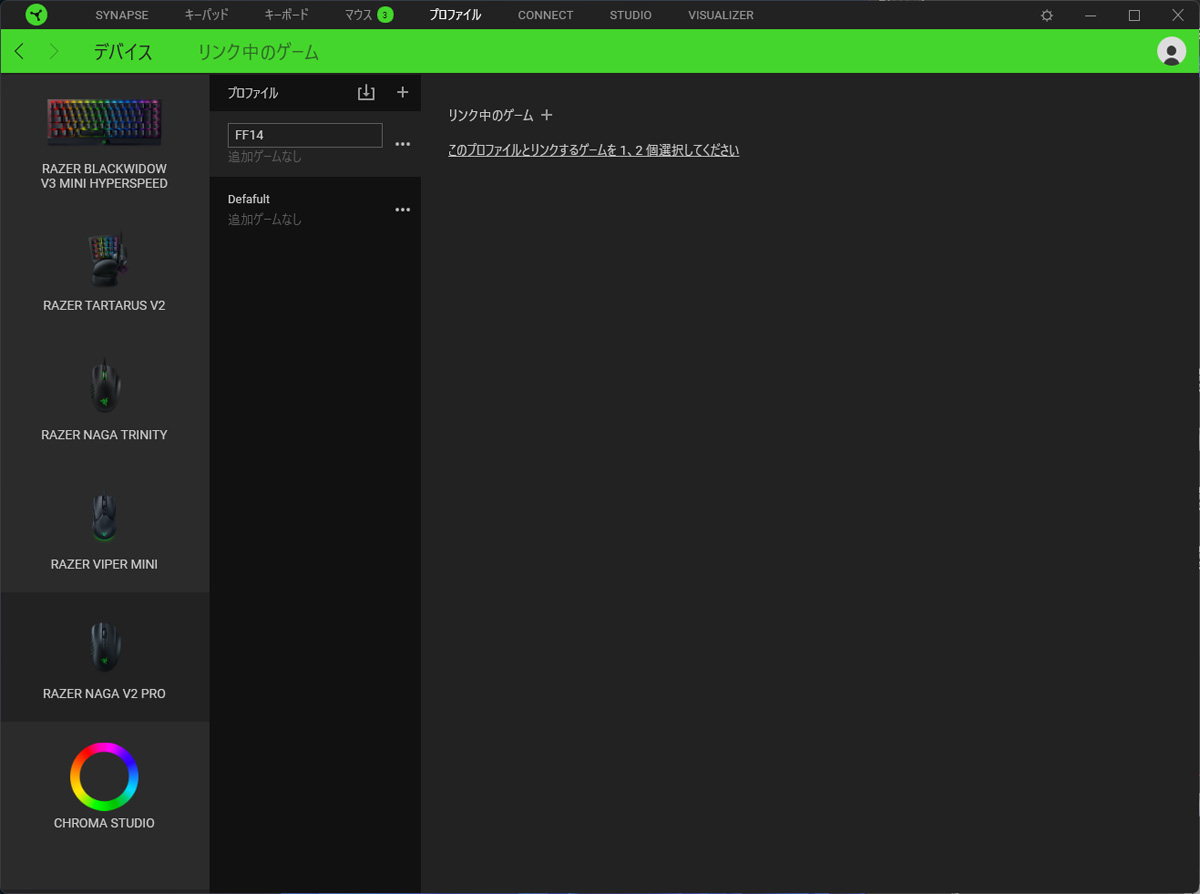This screenshot has height=894, width=1200.
Task: Open settings via the gear icon
Action: point(1047,15)
